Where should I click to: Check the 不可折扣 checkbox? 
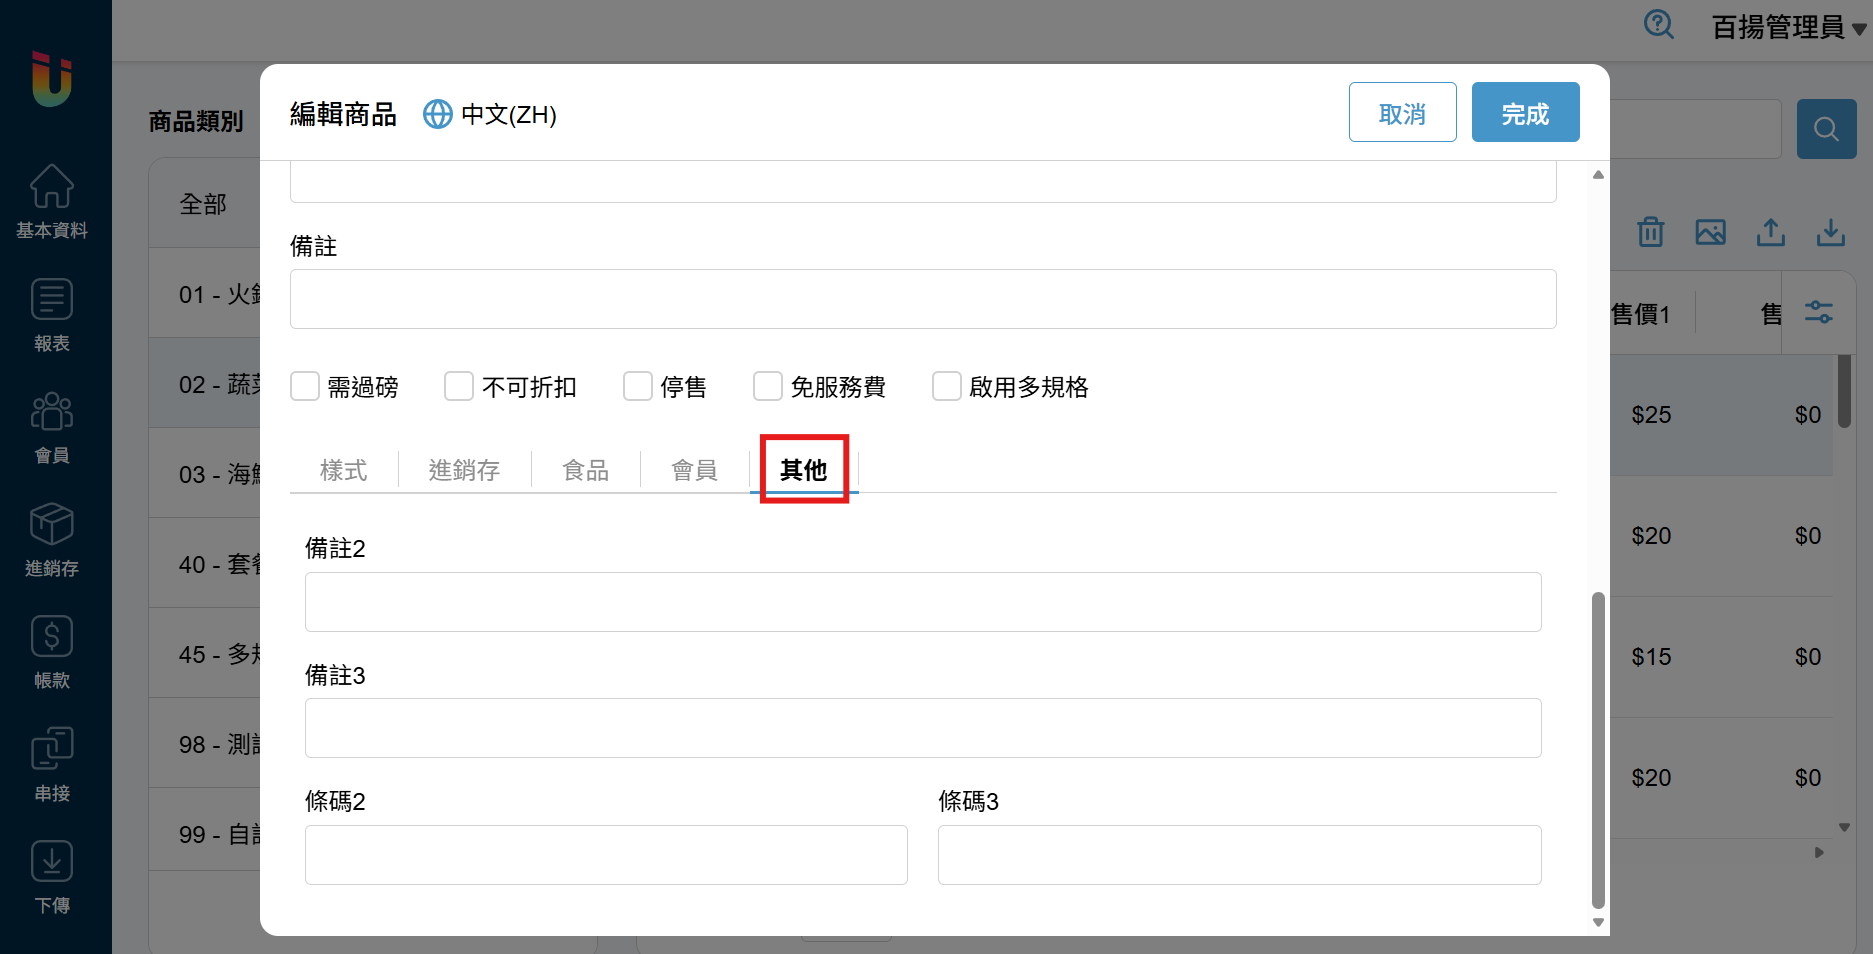459,387
